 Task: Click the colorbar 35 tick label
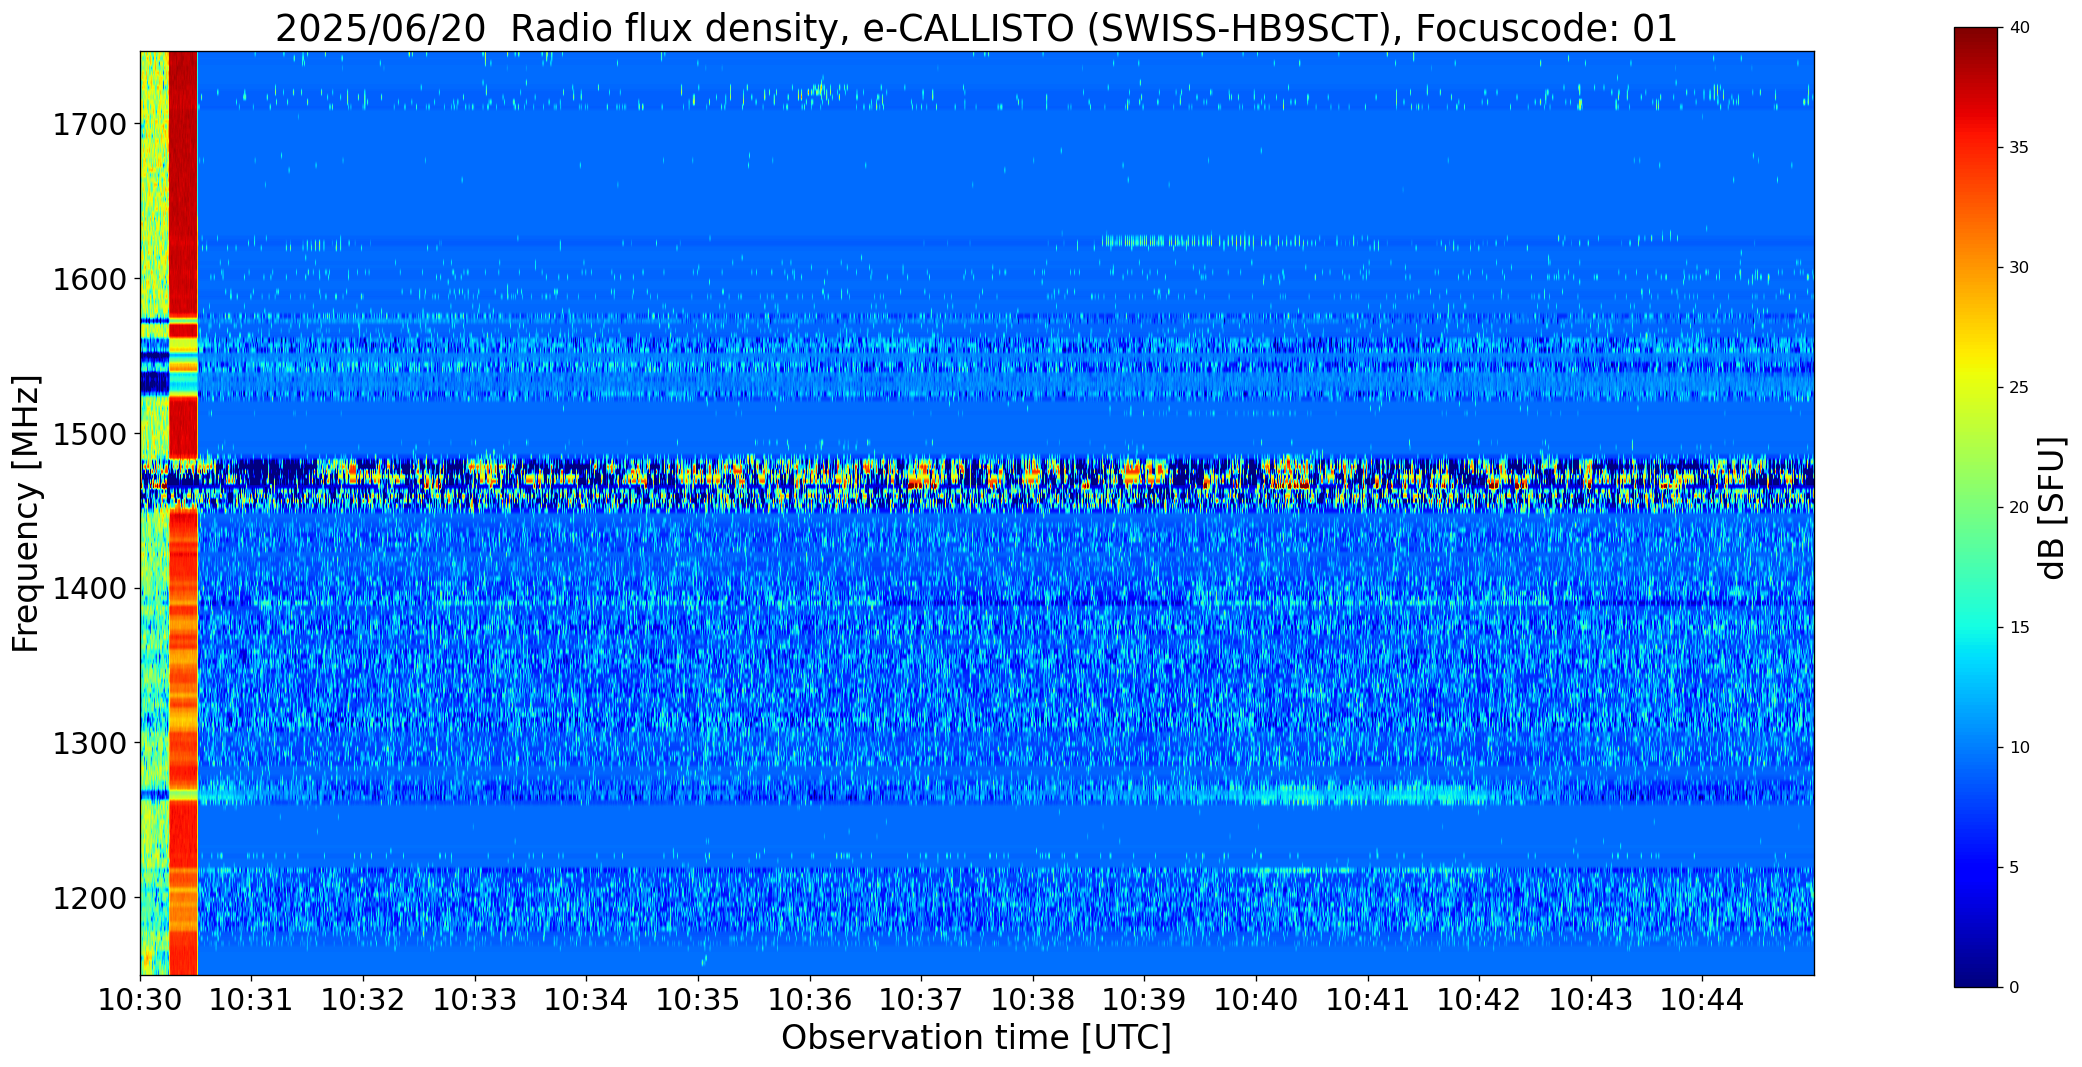[x=2019, y=148]
